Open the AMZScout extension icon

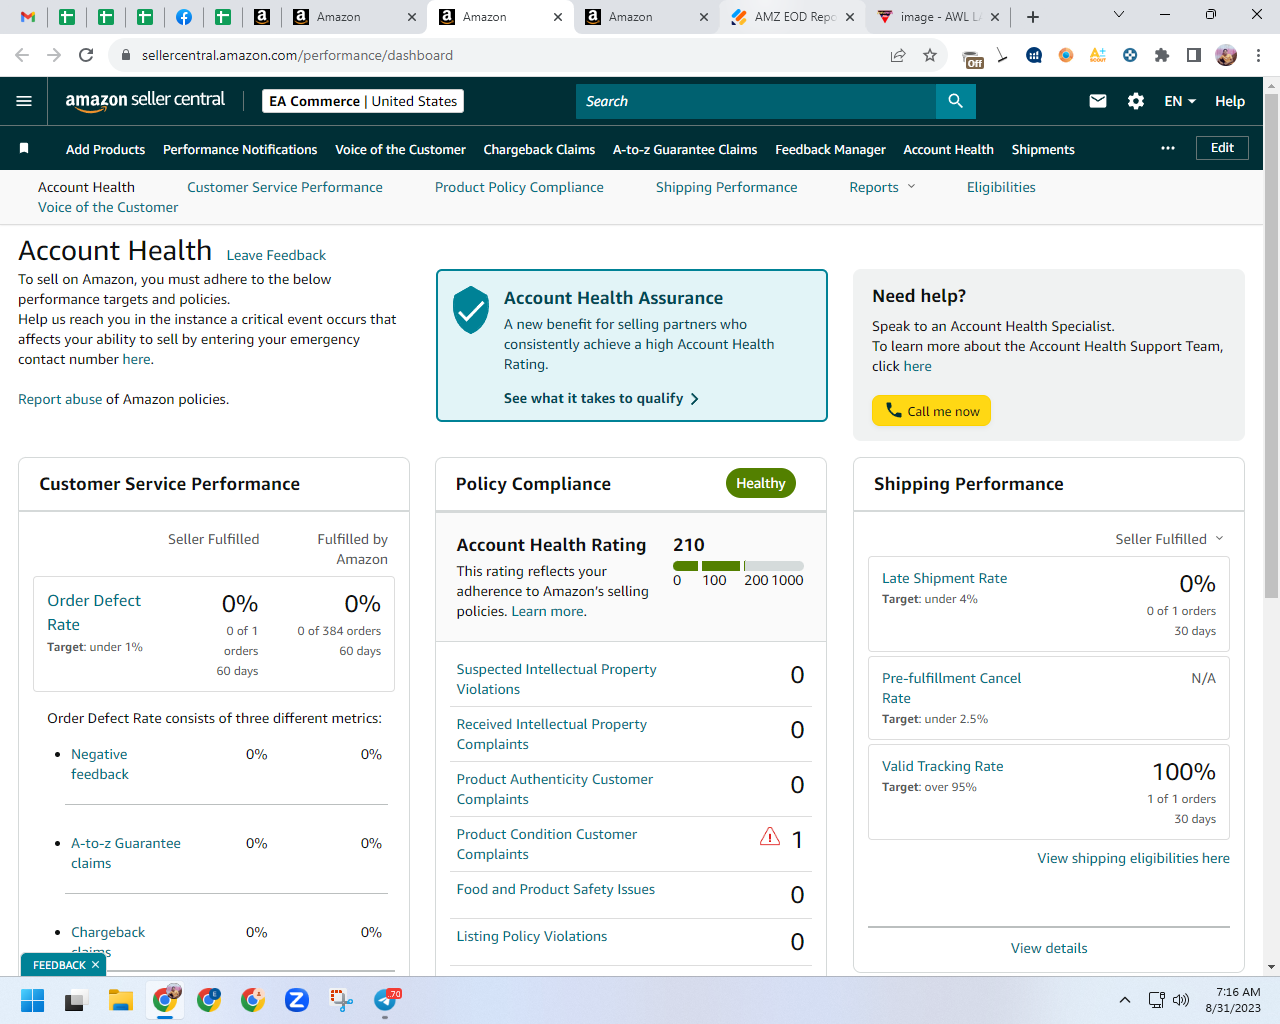[x=1098, y=55]
